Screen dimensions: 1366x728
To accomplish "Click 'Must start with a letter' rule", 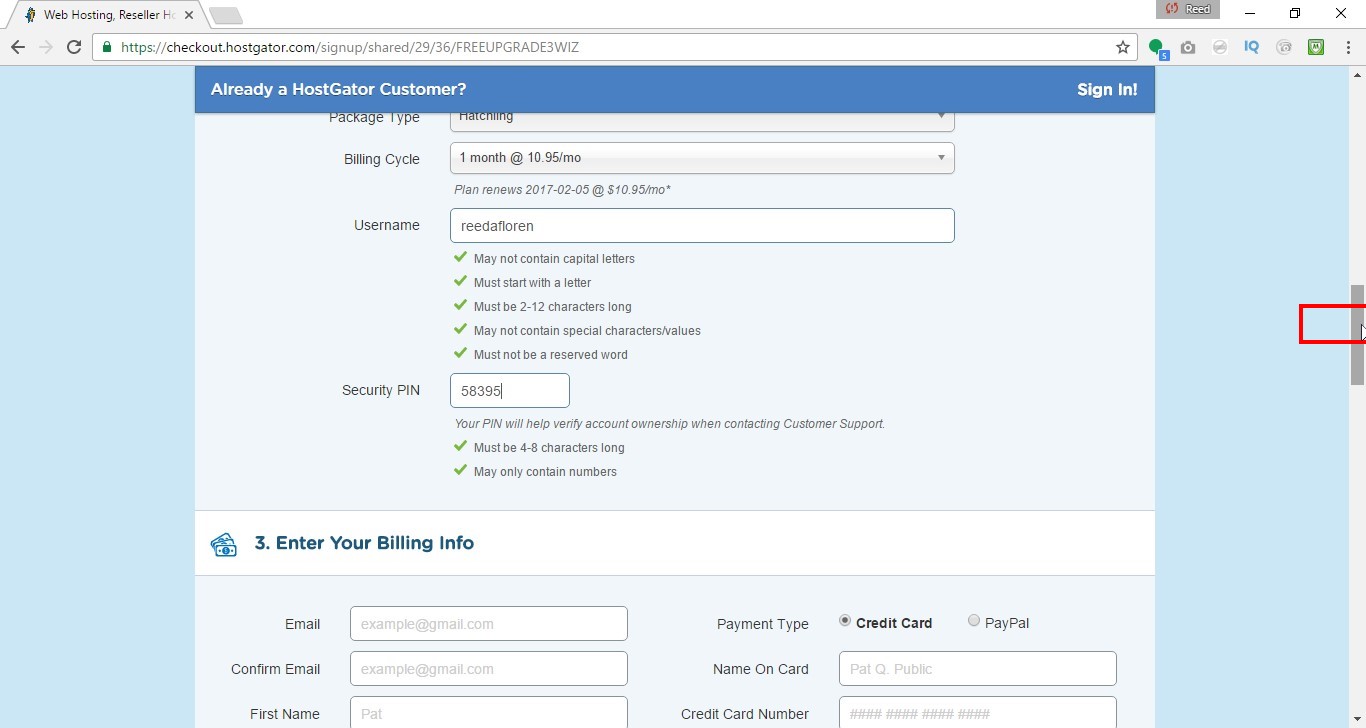I will (532, 282).
